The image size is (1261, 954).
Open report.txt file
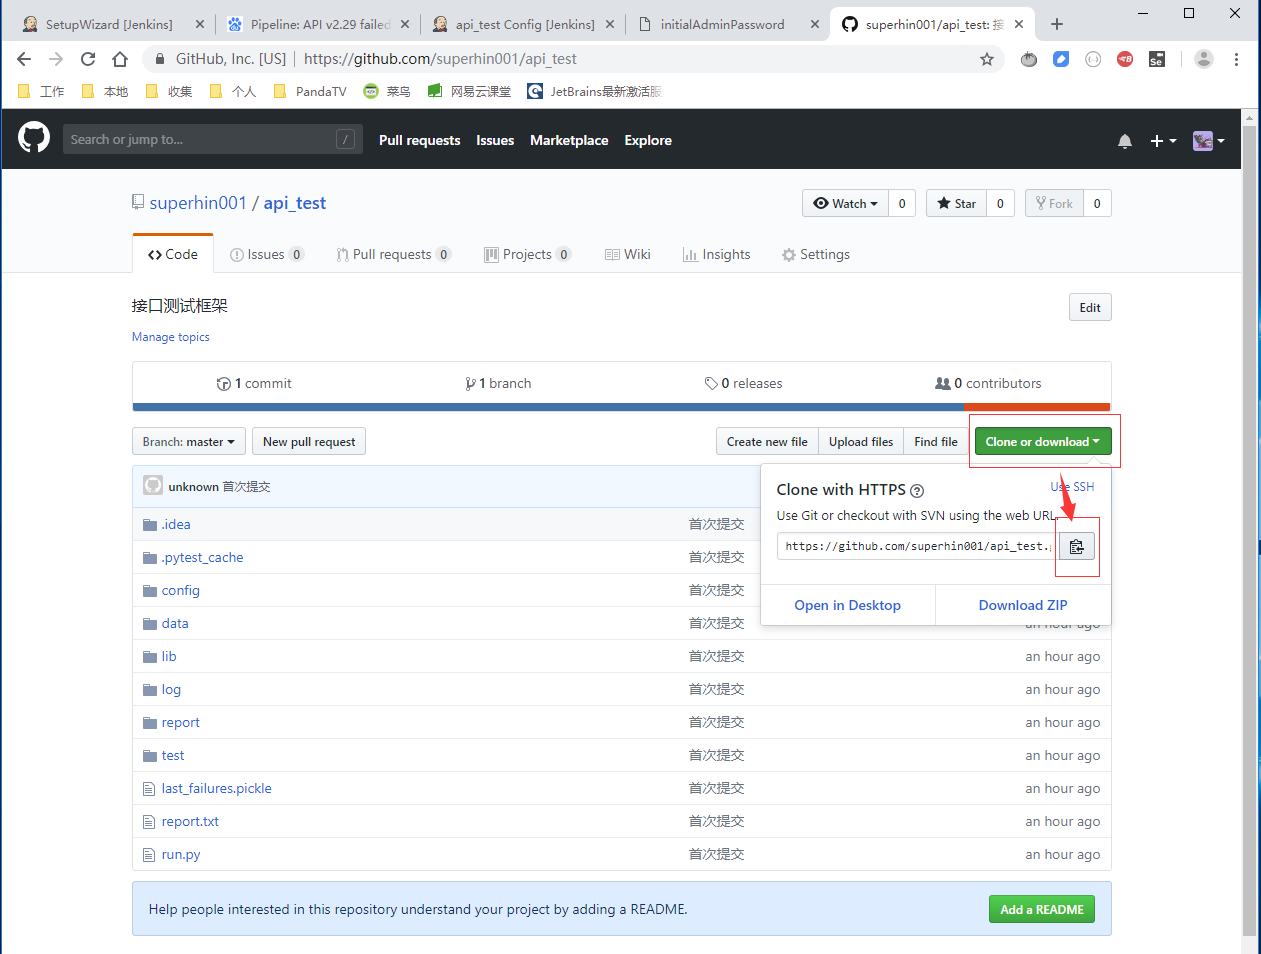[x=190, y=821]
